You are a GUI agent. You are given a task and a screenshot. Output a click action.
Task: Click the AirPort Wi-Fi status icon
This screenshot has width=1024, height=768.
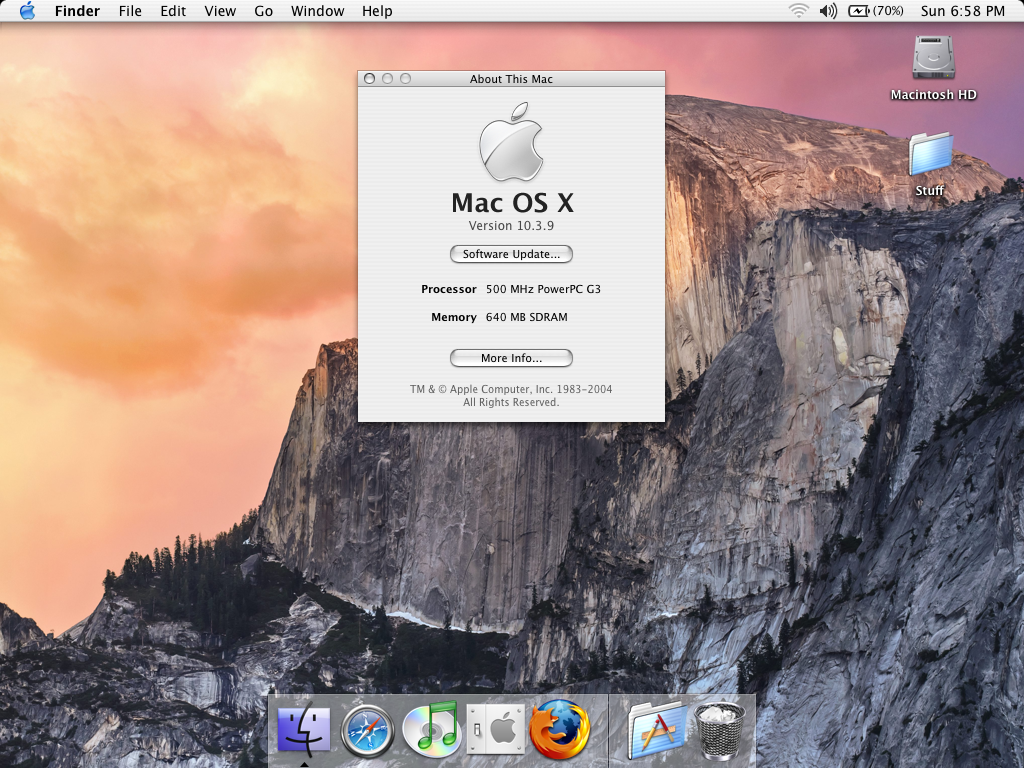pyautogui.click(x=798, y=10)
